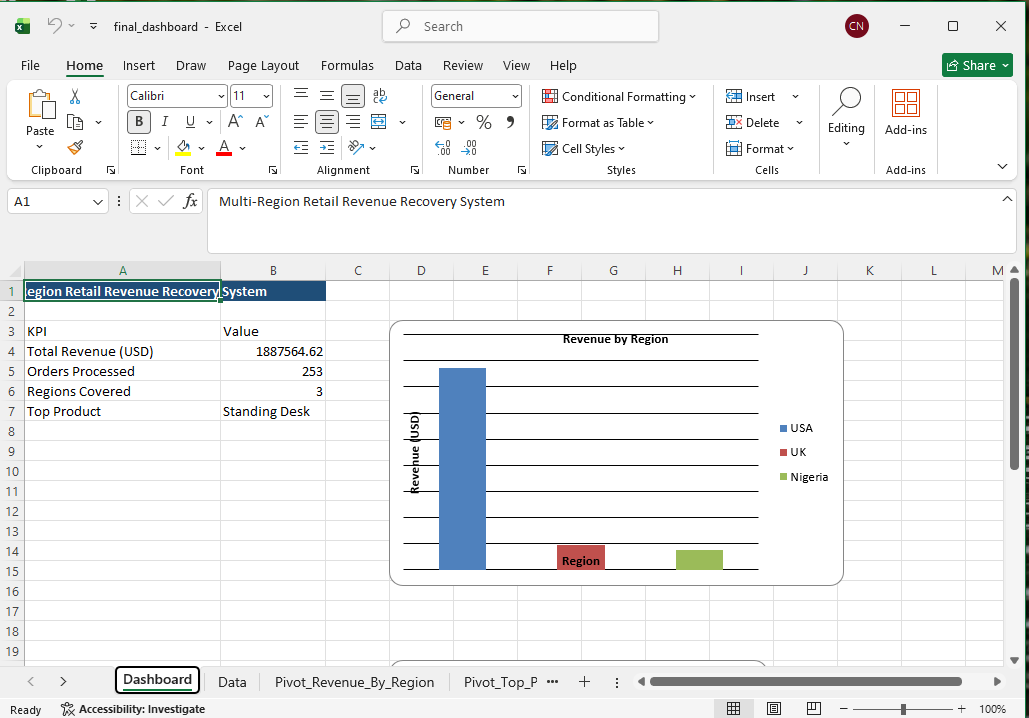Viewport: 1029px width, 718px height.
Task: Click the Search box in title bar
Action: pos(520,26)
